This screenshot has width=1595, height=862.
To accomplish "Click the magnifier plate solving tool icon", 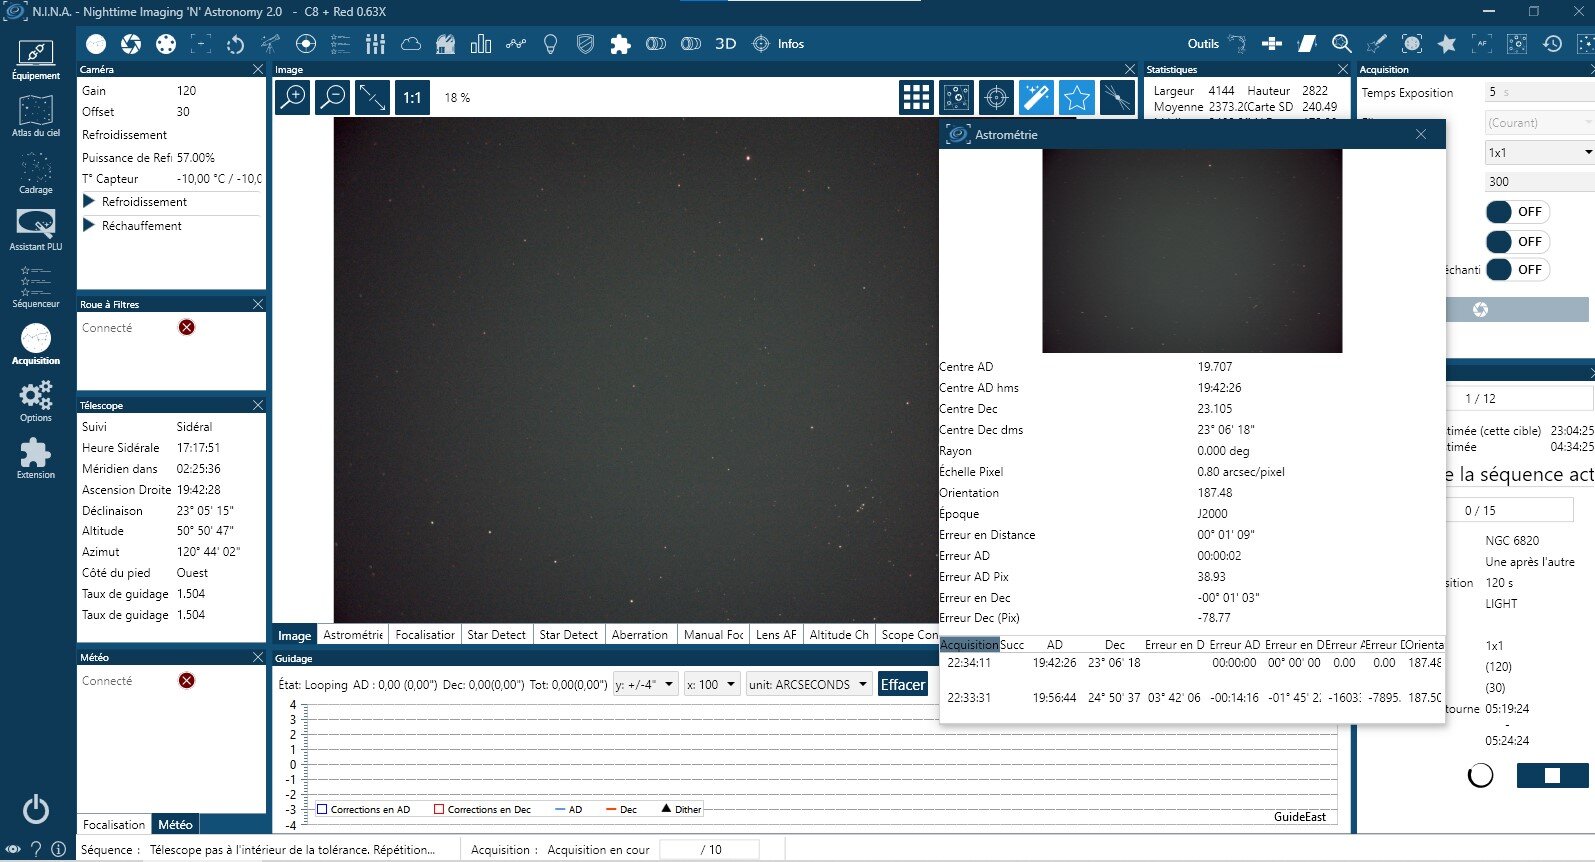I will pos(1342,44).
